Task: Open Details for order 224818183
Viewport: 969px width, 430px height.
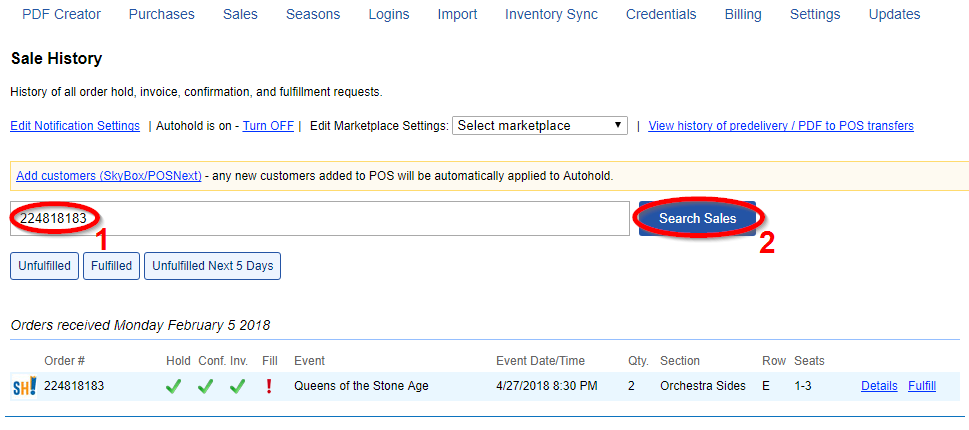Action: coord(879,386)
